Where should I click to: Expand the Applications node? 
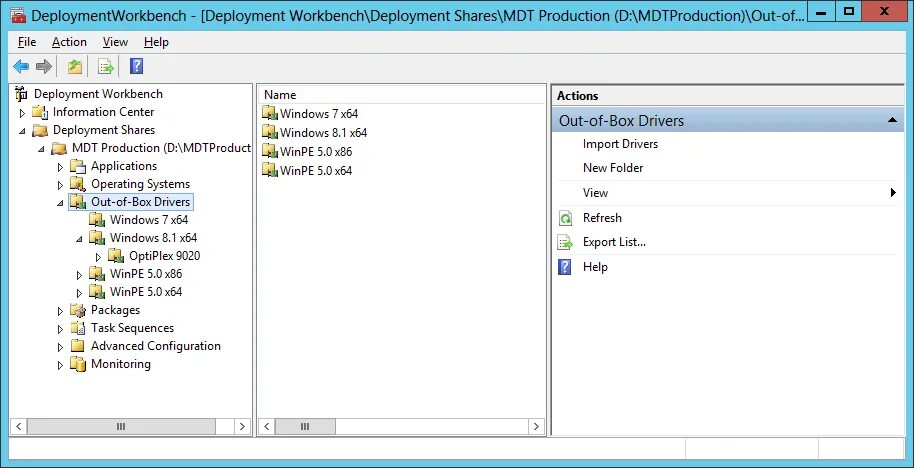[60, 167]
